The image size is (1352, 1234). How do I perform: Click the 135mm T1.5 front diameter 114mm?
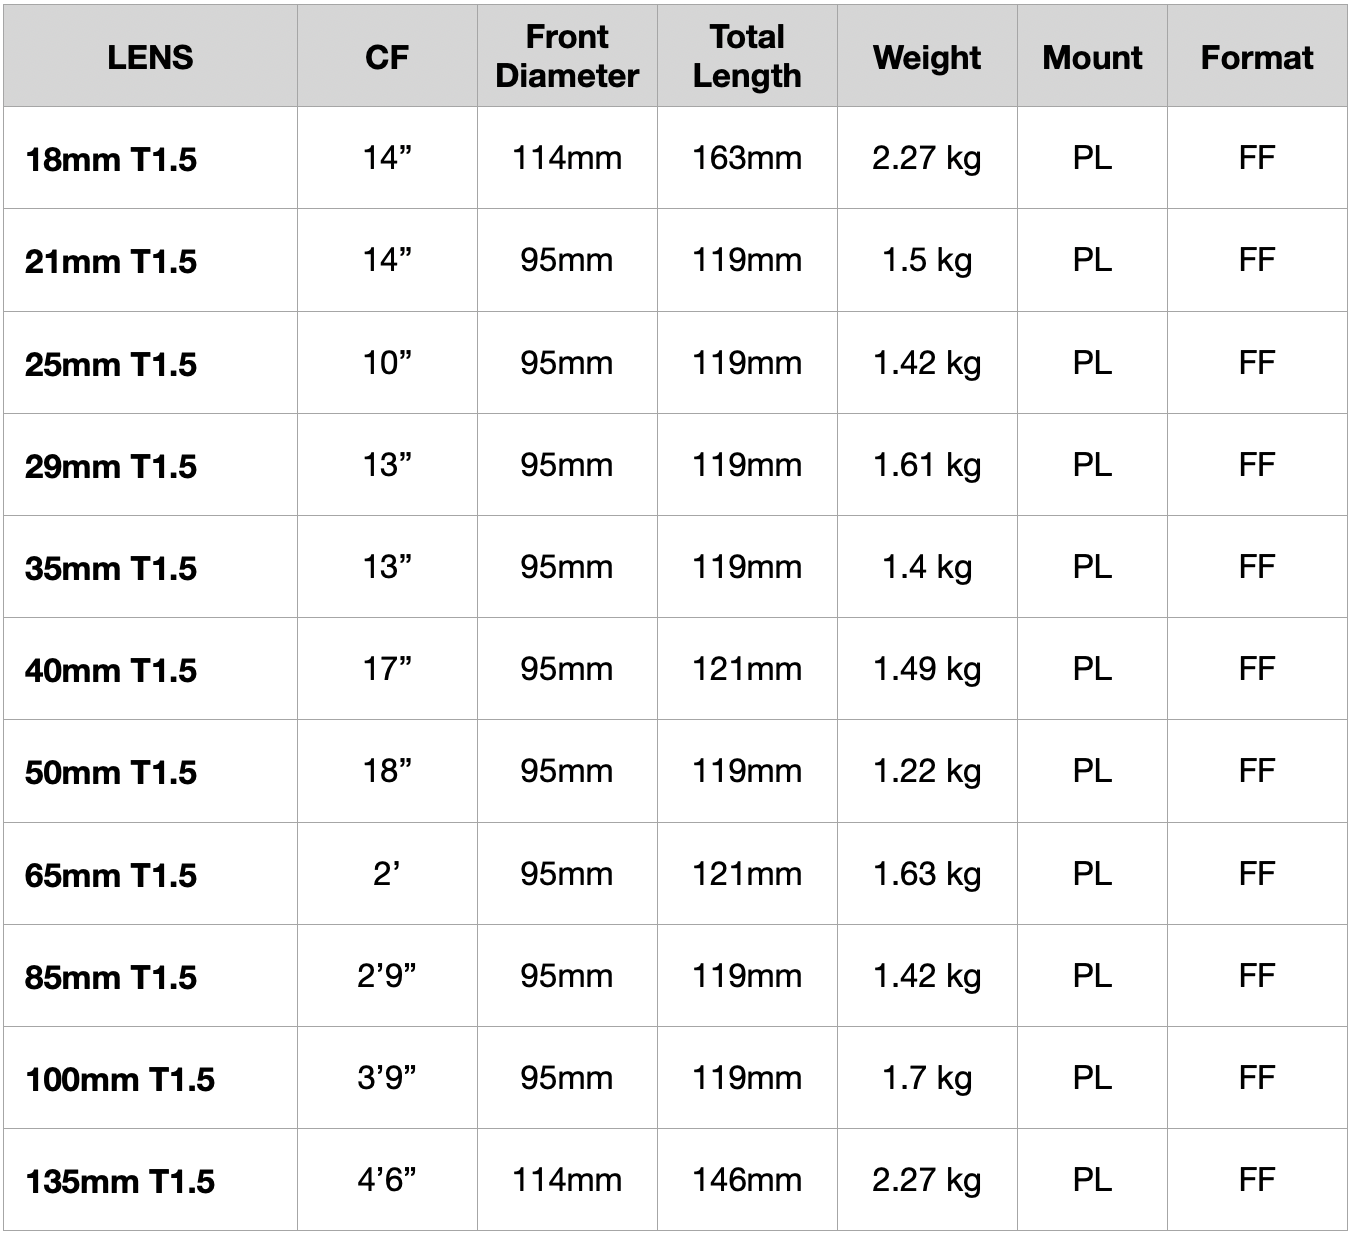coord(567,1180)
